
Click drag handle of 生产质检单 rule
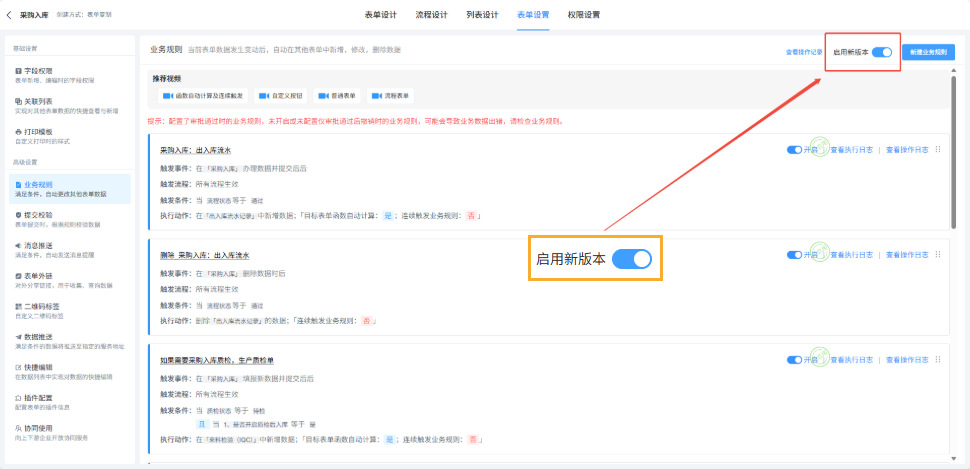tap(938, 359)
